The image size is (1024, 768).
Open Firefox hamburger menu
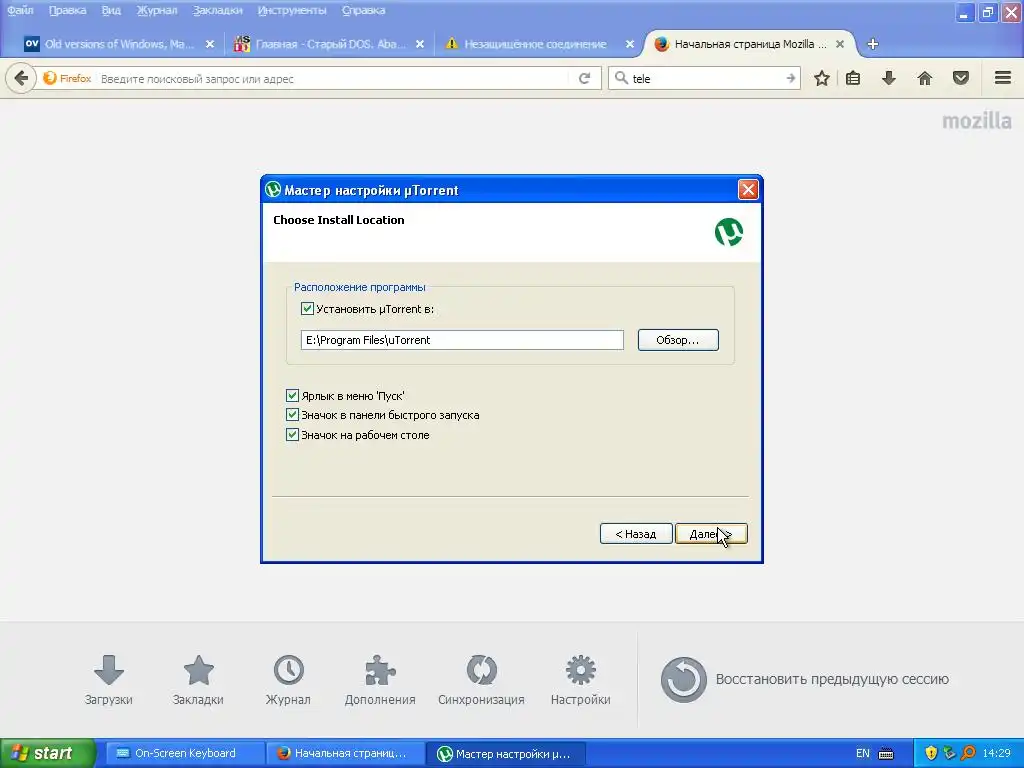pyautogui.click(x=1003, y=78)
